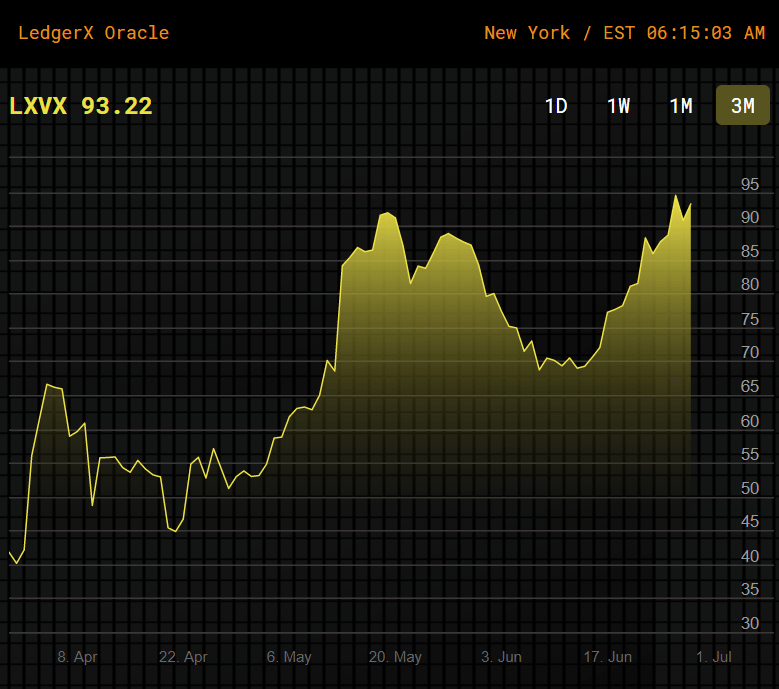This screenshot has width=779, height=689.
Task: Click the New York / EST clock
Action: [624, 33]
